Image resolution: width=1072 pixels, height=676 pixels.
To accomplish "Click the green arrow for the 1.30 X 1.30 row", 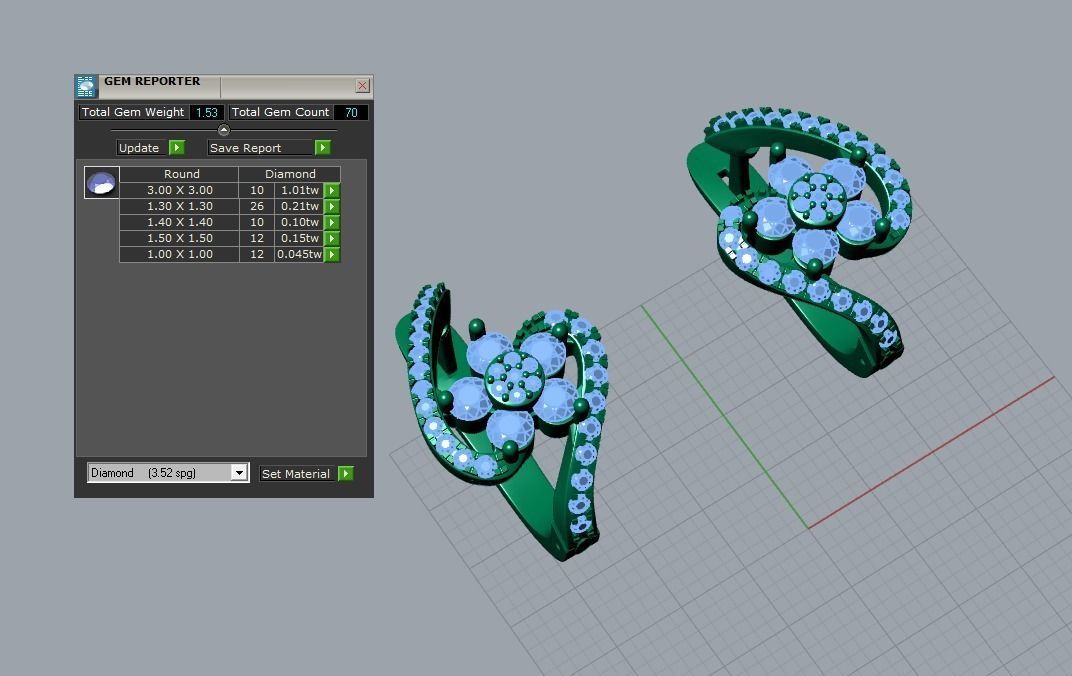I will 332,206.
